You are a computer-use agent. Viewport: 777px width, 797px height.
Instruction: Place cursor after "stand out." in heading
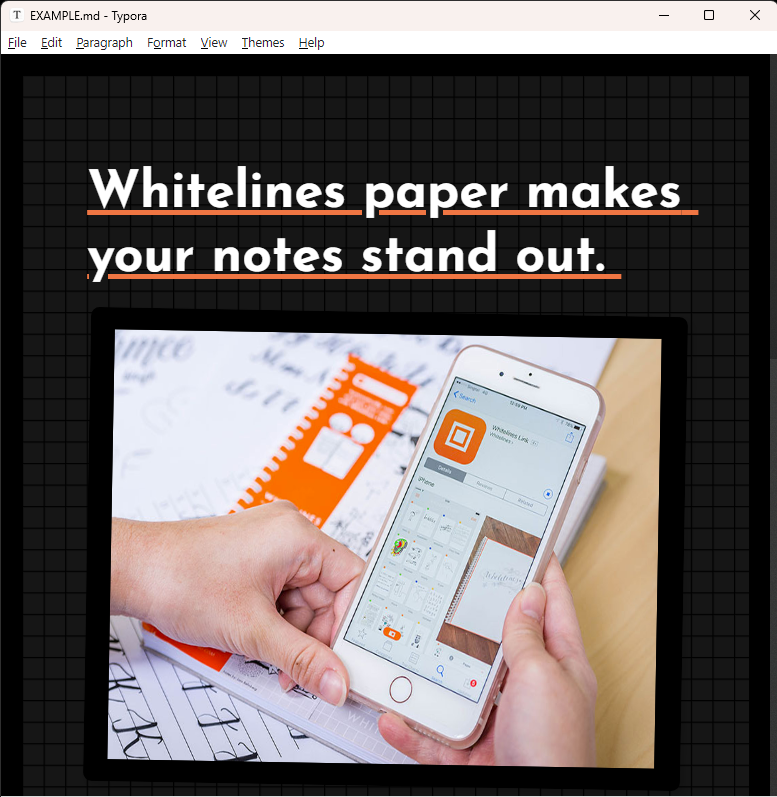coord(607,256)
